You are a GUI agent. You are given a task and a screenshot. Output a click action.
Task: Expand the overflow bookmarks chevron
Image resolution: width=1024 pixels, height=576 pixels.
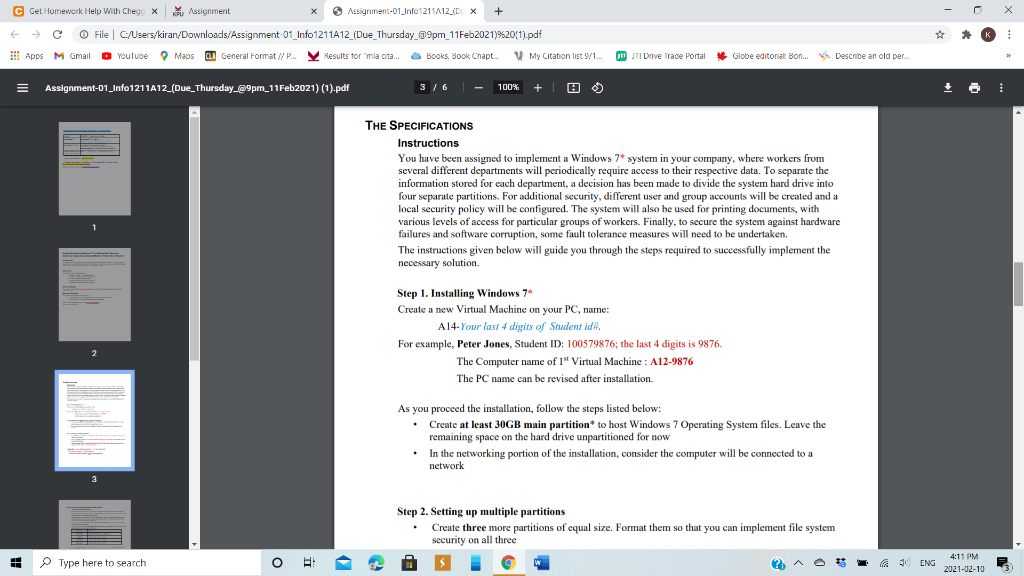[1011, 55]
